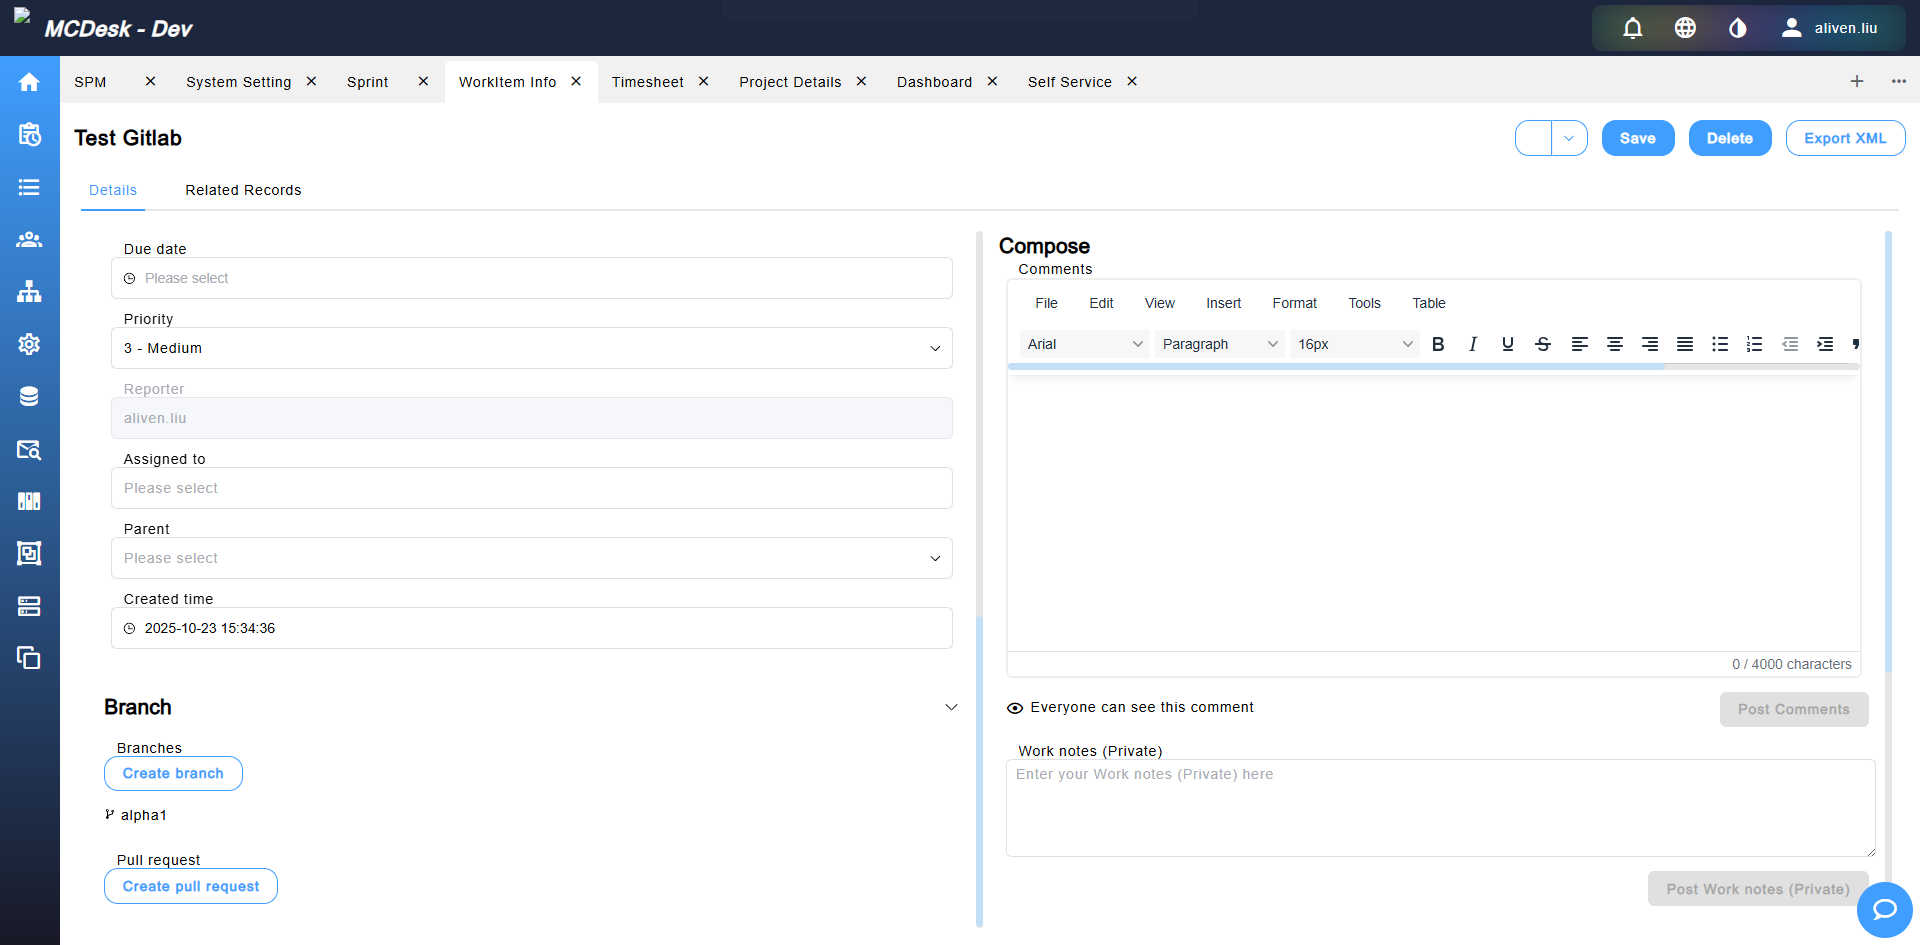Close the System Setting tab
The width and height of the screenshot is (1920, 945).
coord(311,81)
